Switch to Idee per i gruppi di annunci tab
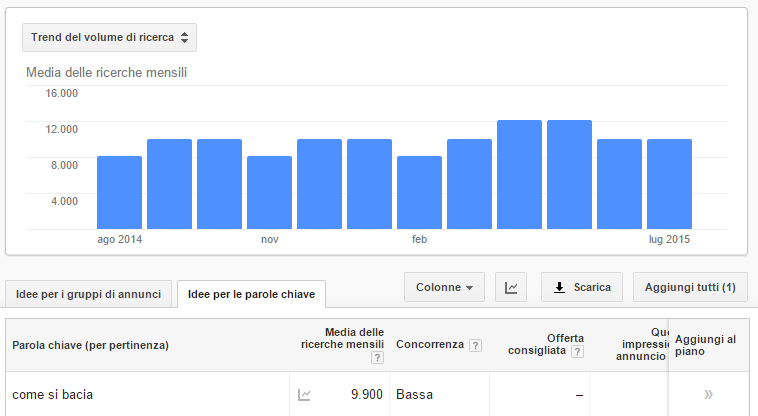The height and width of the screenshot is (416, 758). 88,294
